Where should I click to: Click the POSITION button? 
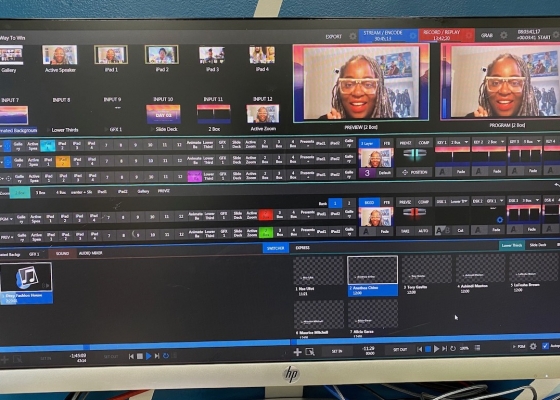coord(415,172)
